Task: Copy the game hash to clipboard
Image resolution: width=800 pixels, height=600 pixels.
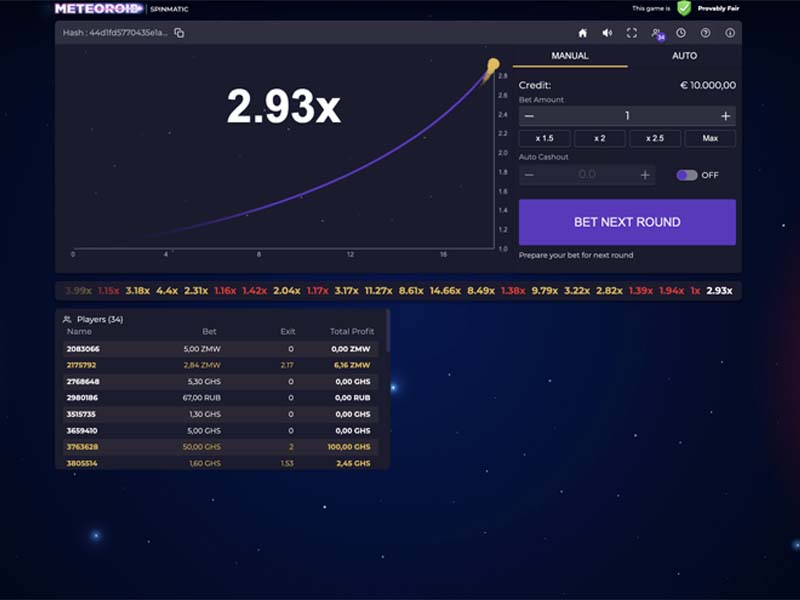Action: [179, 33]
